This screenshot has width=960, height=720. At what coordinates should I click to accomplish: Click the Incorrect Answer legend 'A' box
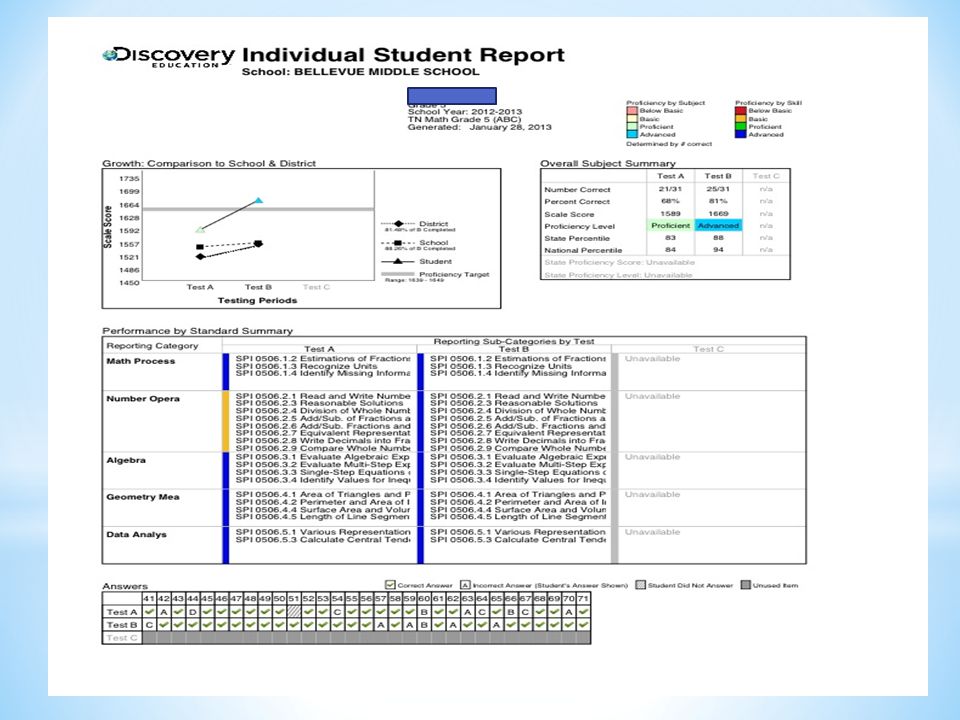pos(465,585)
